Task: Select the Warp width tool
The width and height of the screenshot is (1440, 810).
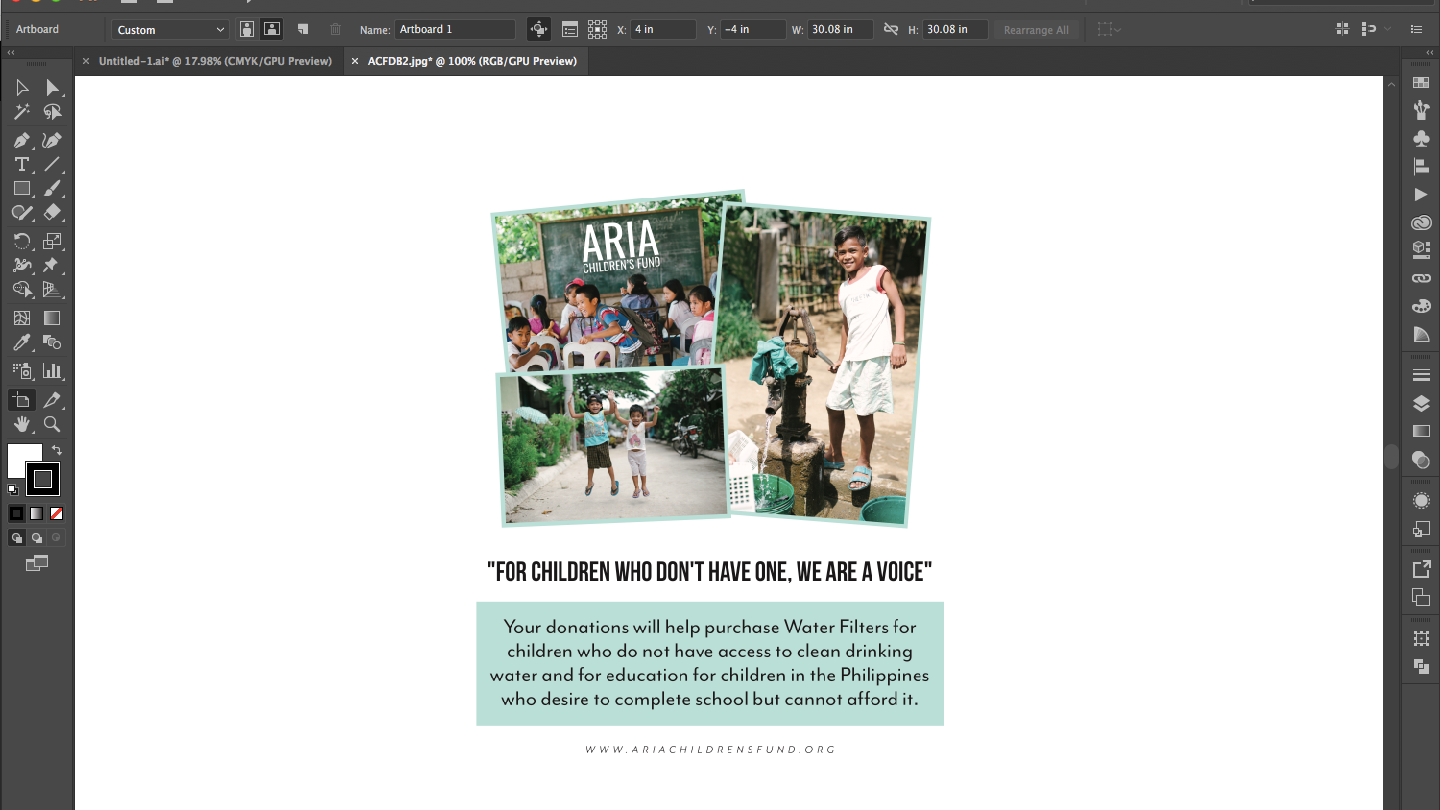Action: 22,265
